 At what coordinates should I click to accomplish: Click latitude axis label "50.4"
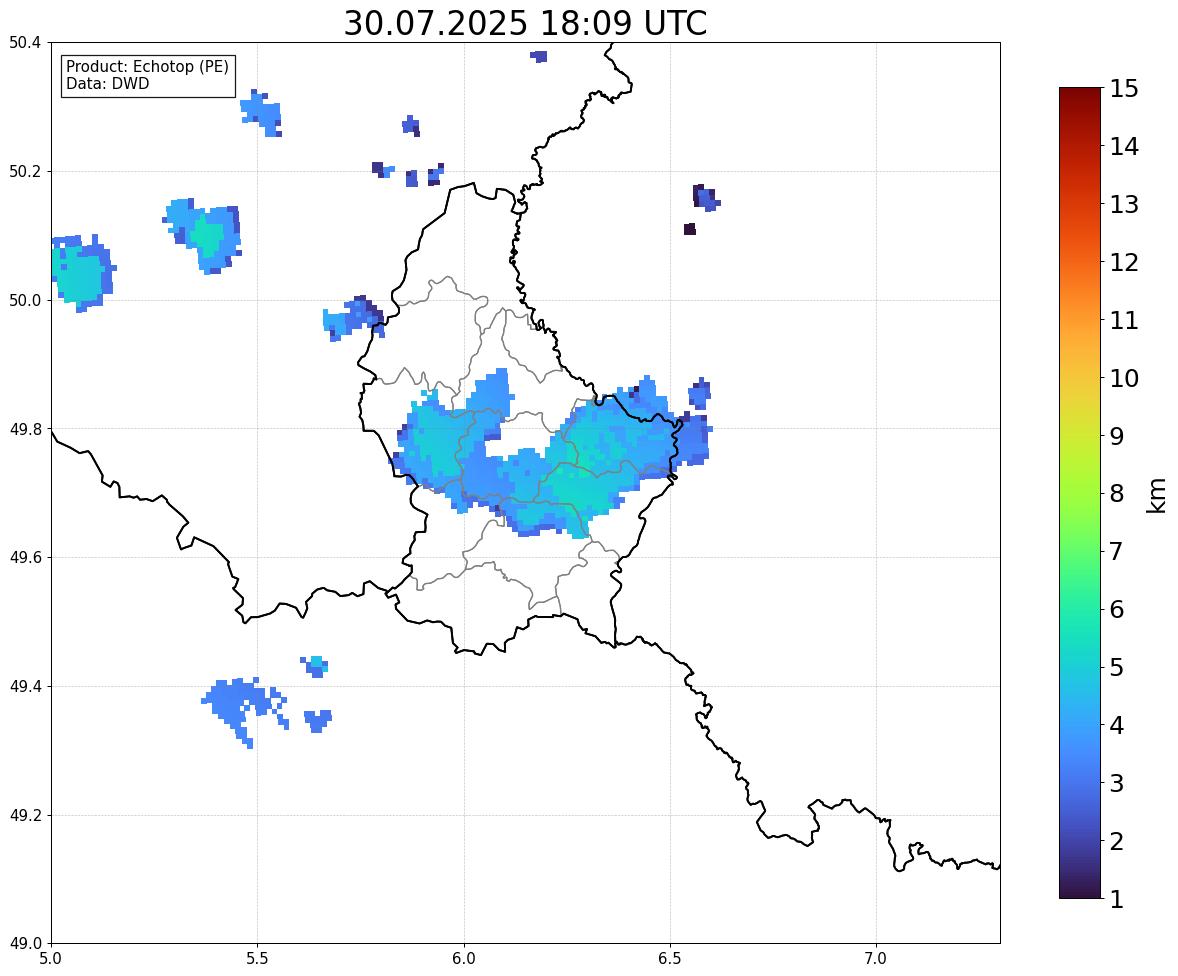(x=24, y=43)
